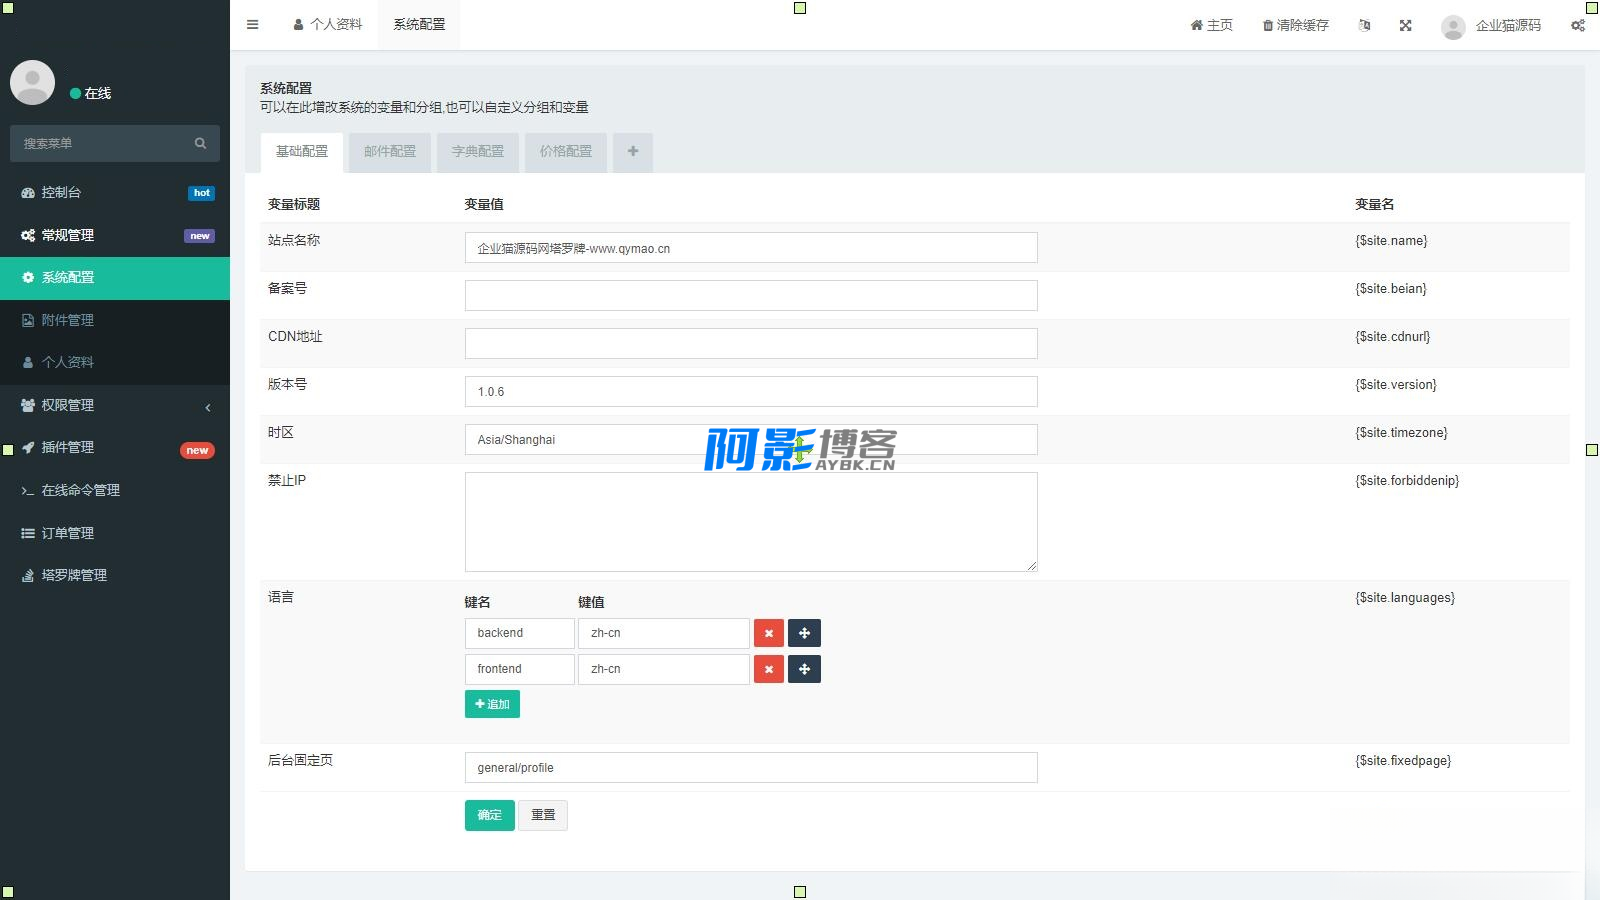Click the 'hot' badge beside 控制台
Screen dimensions: 1600x900
tap(201, 193)
